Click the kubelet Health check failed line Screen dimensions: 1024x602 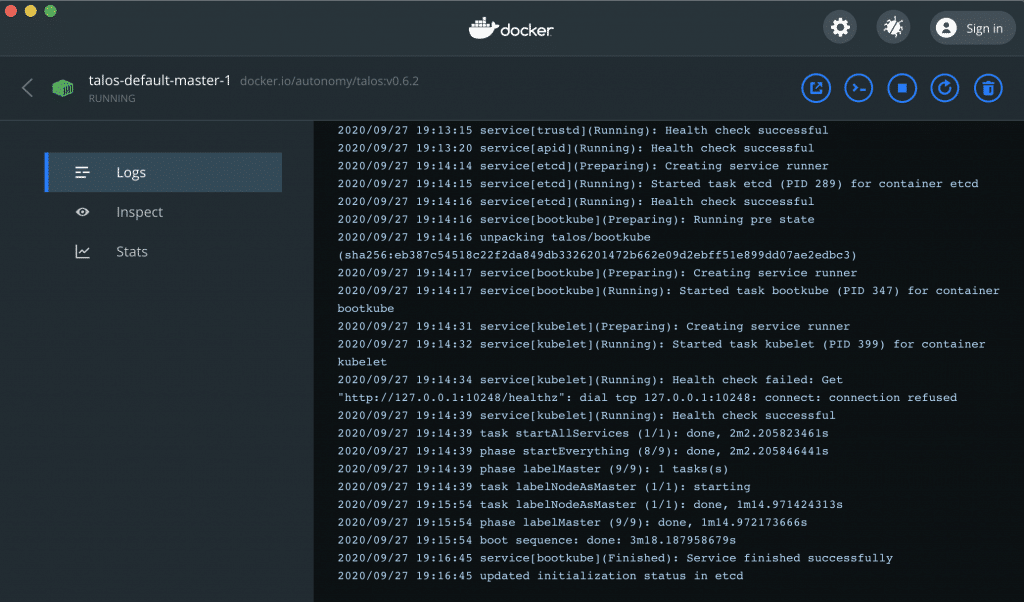pyautogui.click(x=590, y=380)
